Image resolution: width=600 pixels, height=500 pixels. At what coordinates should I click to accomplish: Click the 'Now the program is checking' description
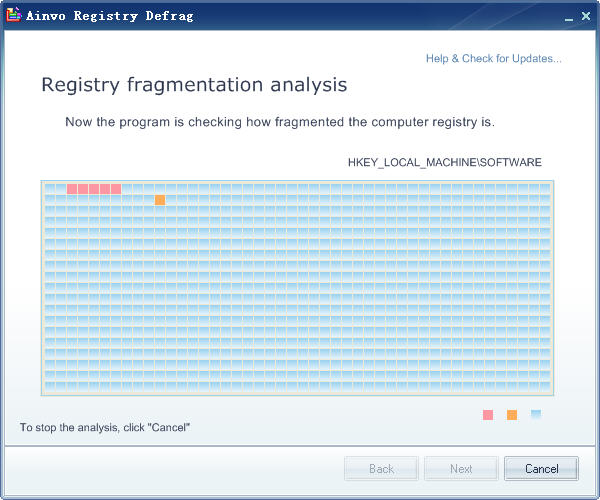tap(280, 122)
